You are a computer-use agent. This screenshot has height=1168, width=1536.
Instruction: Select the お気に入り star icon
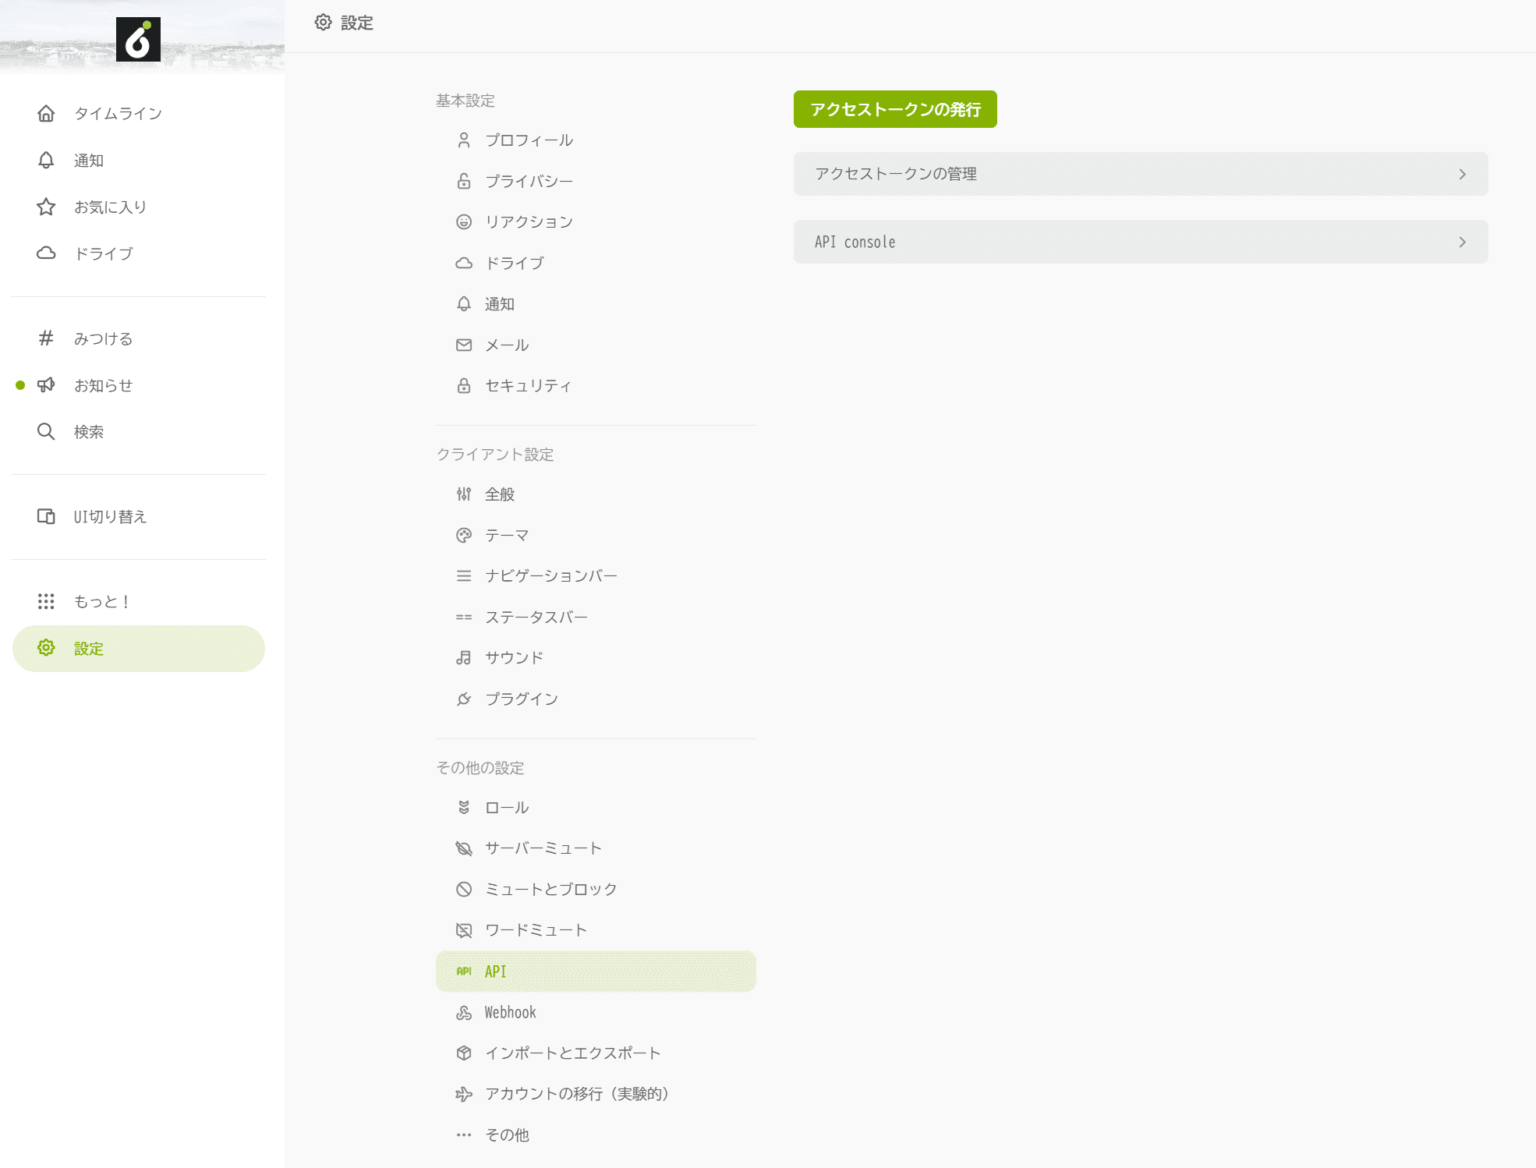pyautogui.click(x=46, y=207)
